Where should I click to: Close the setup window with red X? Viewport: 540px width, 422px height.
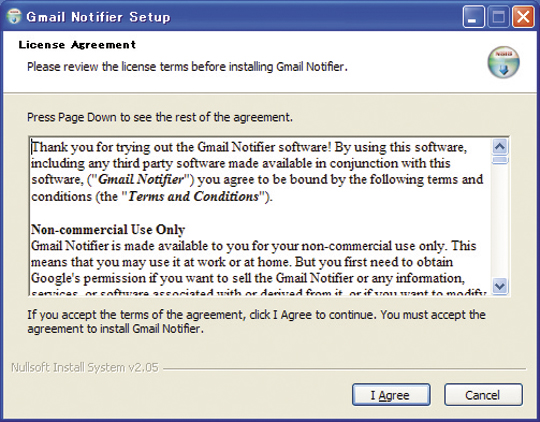pyautogui.click(x=523, y=17)
